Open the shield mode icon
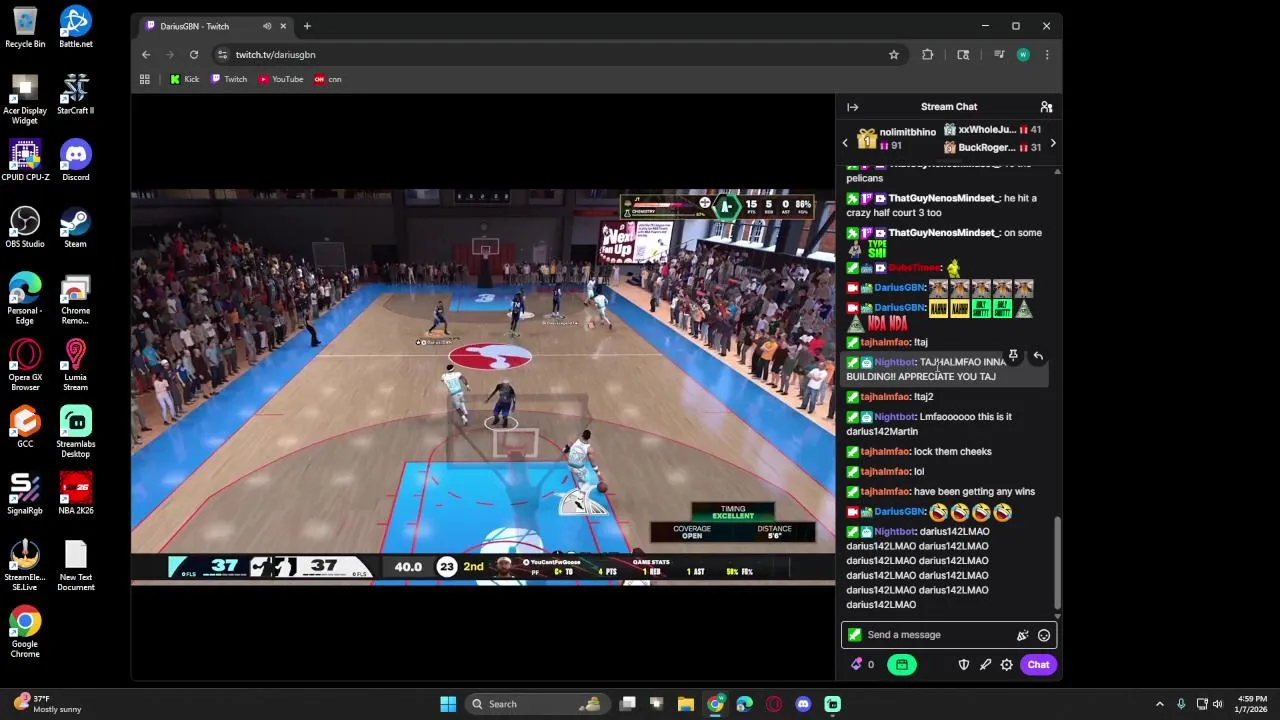 click(x=964, y=665)
